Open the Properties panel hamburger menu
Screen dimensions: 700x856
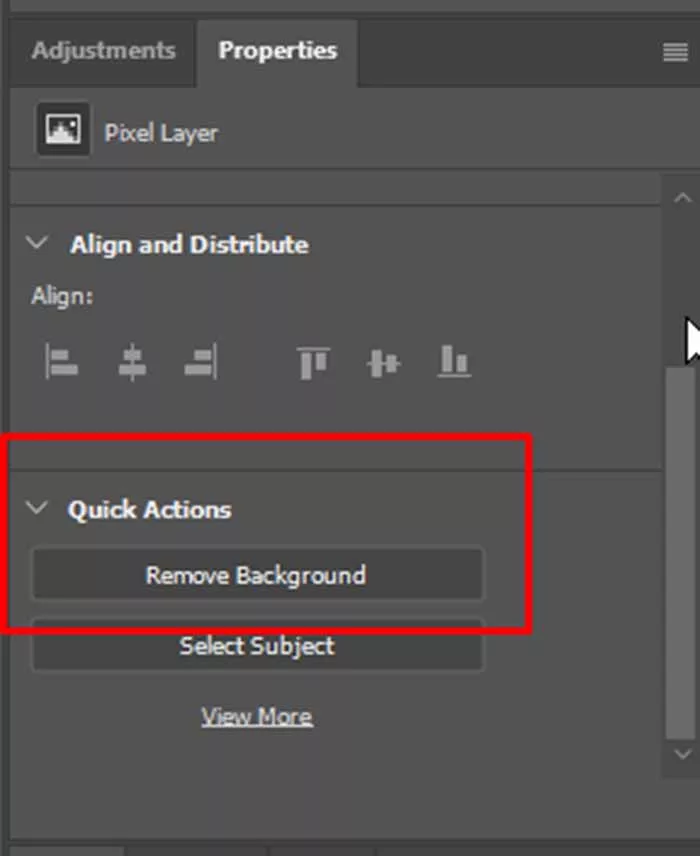click(675, 53)
